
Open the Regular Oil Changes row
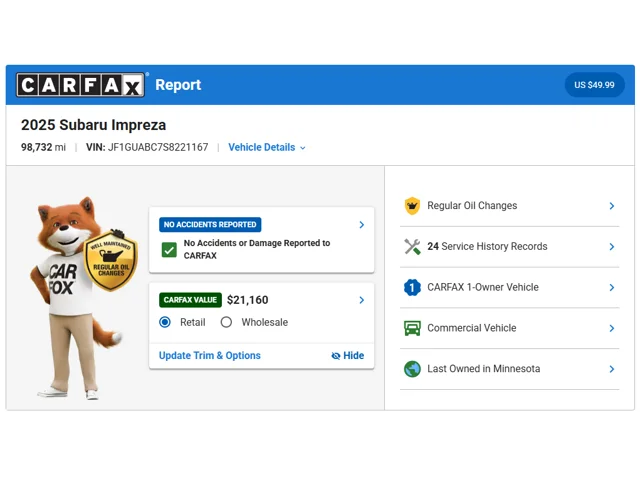click(x=509, y=206)
